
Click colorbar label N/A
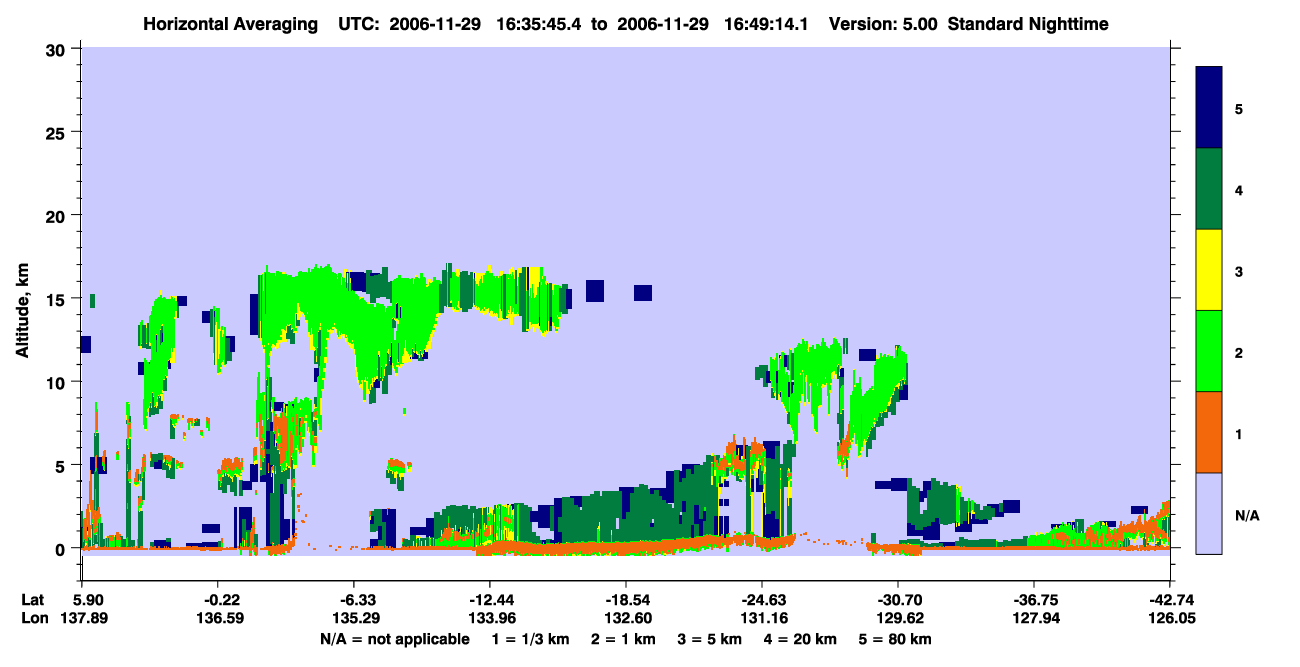[x=1246, y=515]
